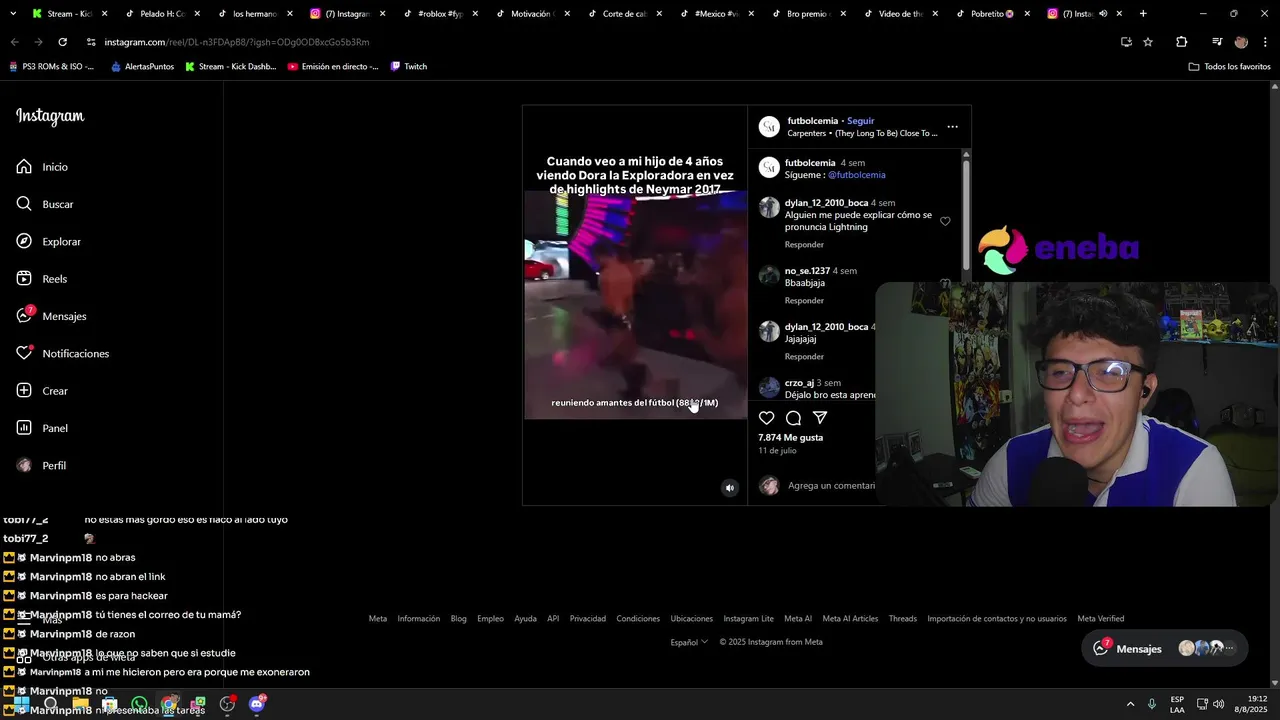Open Todos los favoritos folder
Screen dimensions: 1280x720
pyautogui.click(x=1229, y=67)
